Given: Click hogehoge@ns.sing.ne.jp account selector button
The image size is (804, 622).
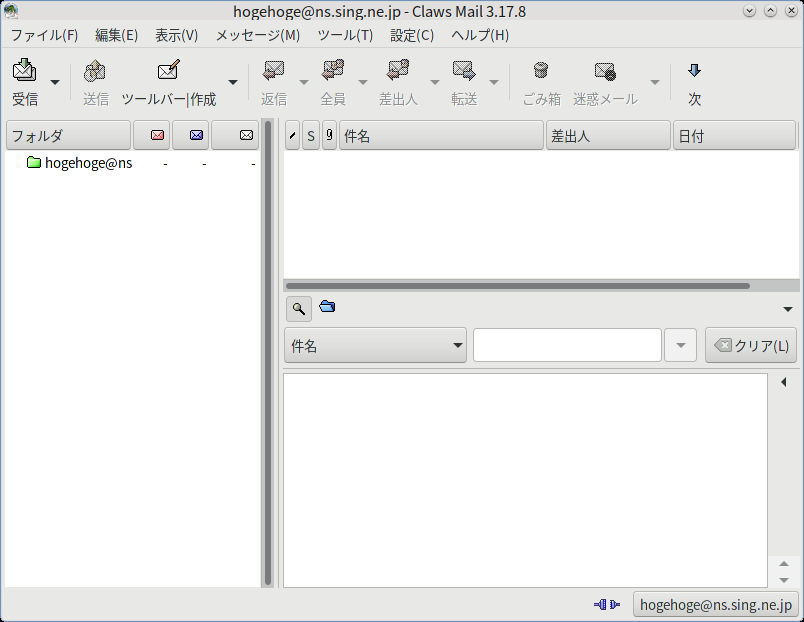Looking at the screenshot, I should [716, 605].
